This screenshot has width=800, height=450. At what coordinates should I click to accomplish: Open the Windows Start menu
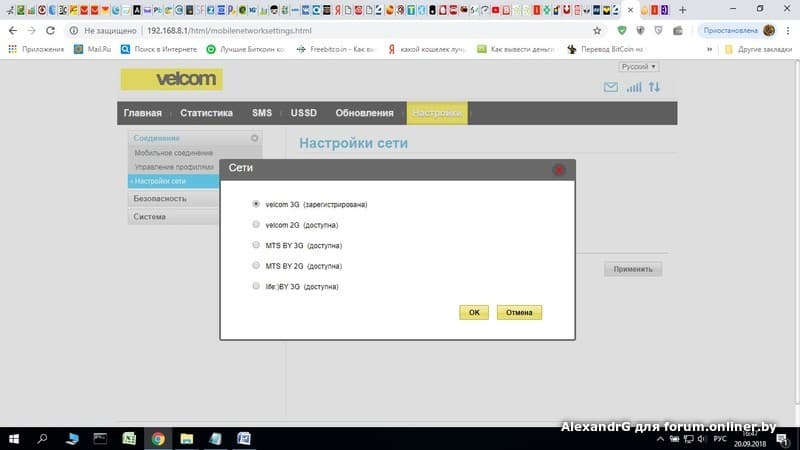(14, 439)
